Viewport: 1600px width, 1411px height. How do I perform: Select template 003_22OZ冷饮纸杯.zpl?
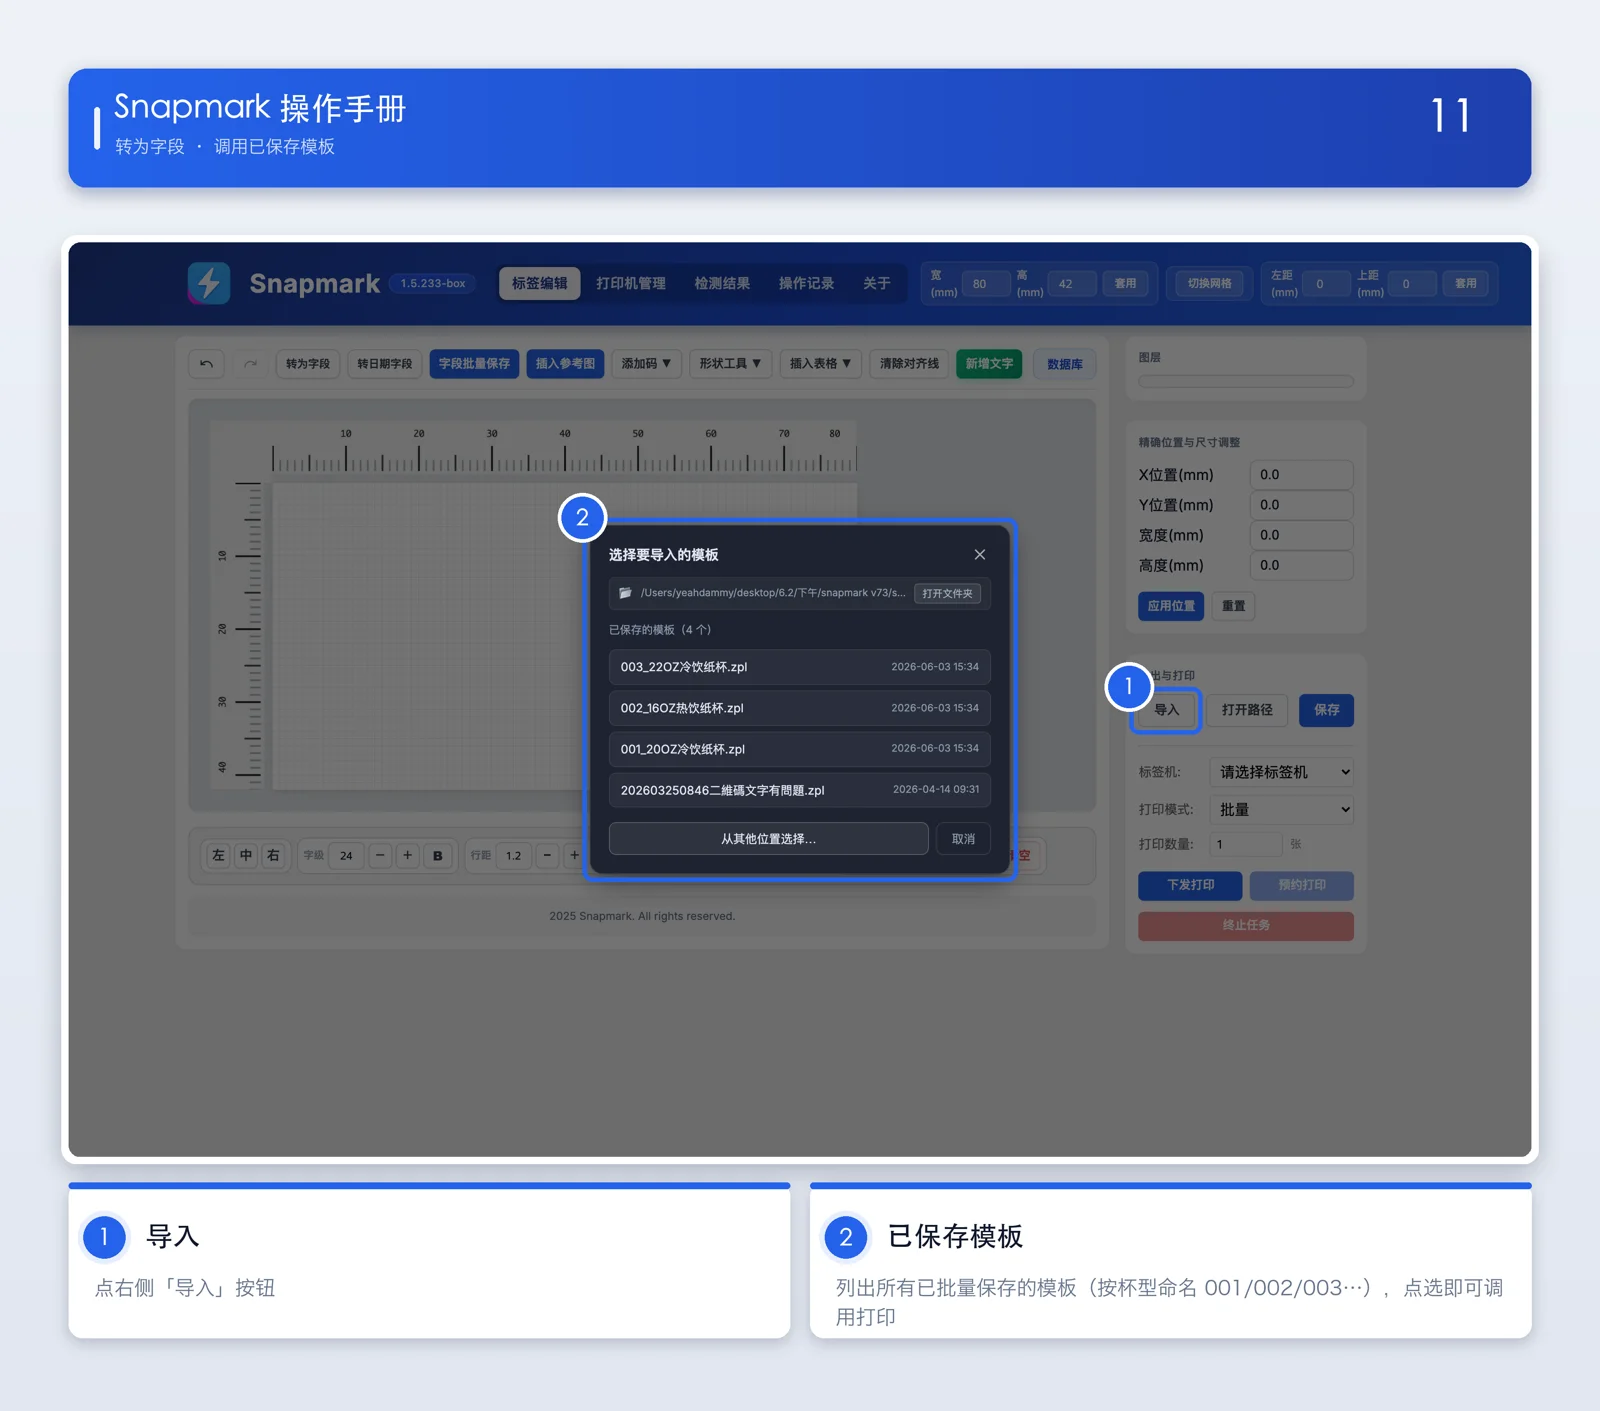coord(800,667)
